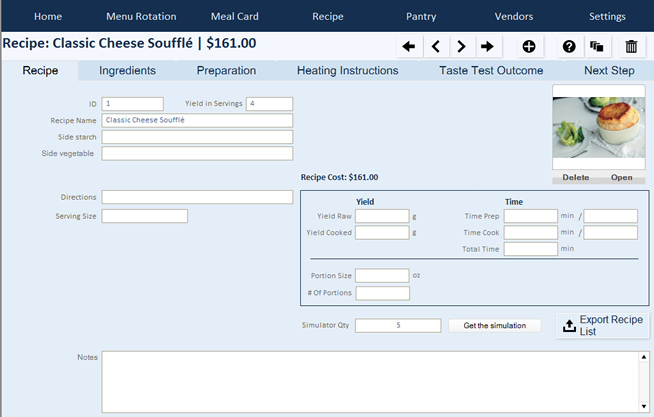Click Delete under the recipe image
The width and height of the screenshot is (654, 417).
575,178
